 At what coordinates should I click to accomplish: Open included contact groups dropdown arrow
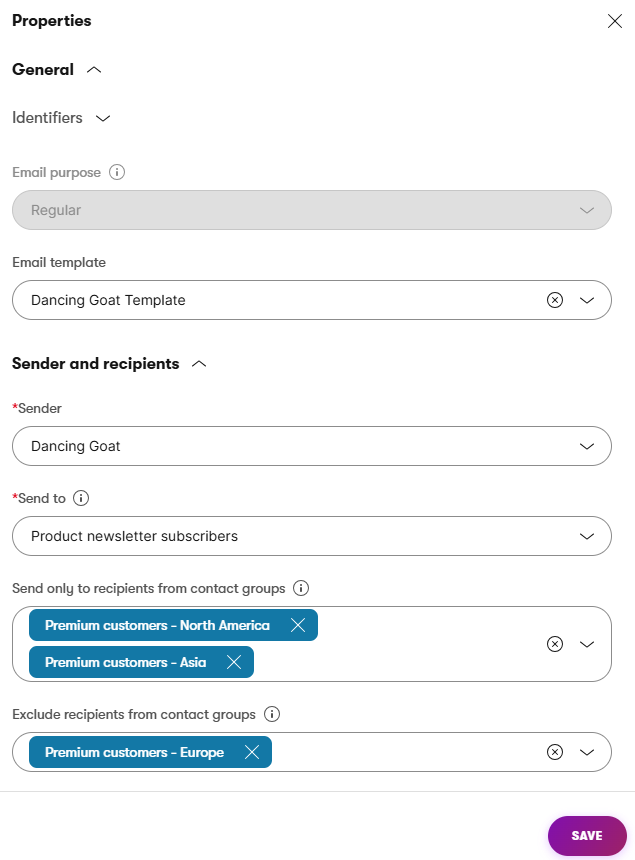pyautogui.click(x=587, y=644)
